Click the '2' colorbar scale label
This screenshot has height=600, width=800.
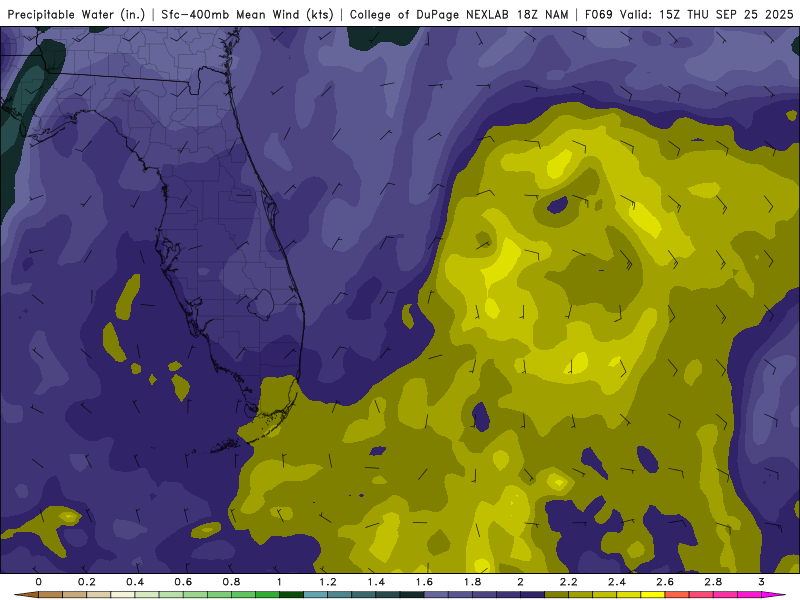[x=520, y=582]
